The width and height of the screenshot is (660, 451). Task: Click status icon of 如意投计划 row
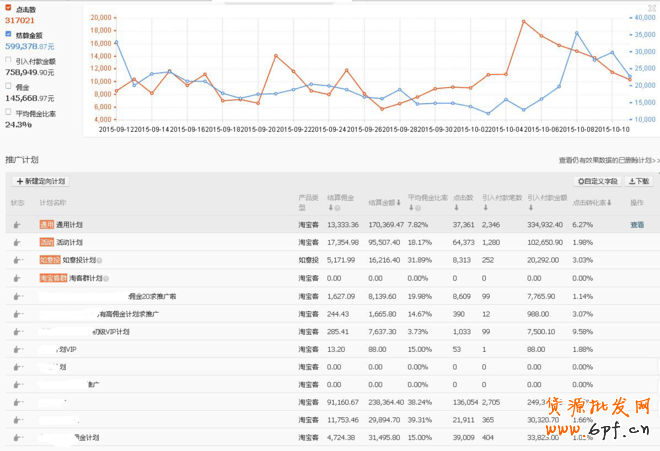17,260
